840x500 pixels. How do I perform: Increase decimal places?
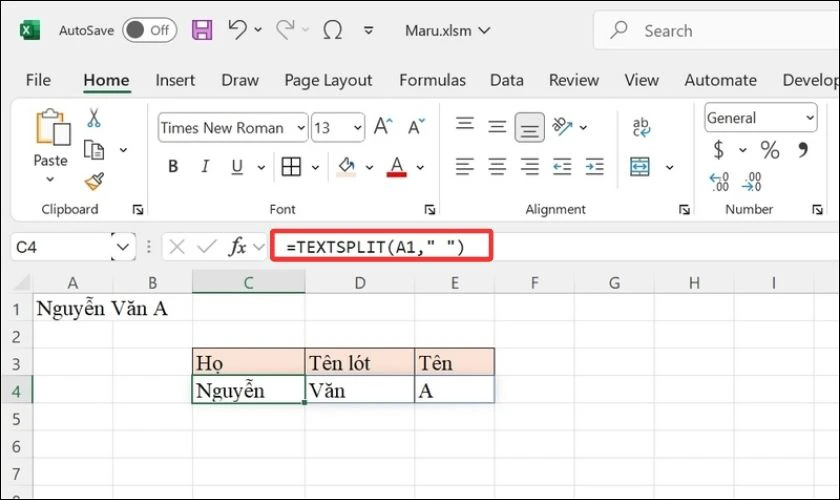pyautogui.click(x=719, y=182)
